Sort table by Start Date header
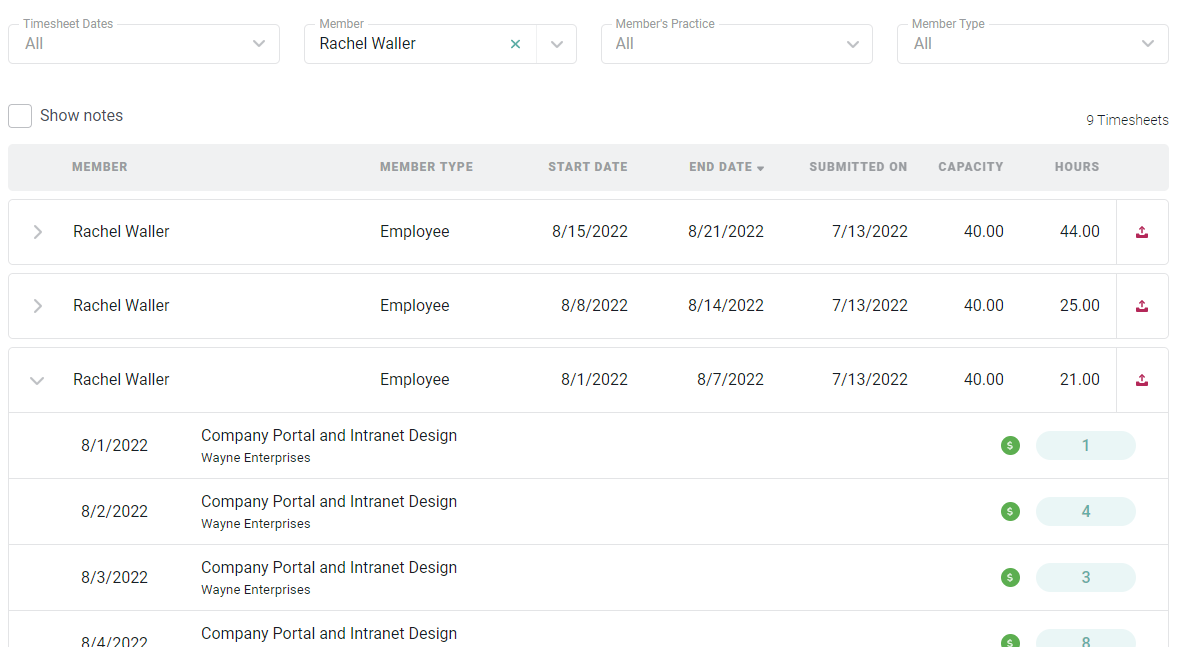This screenshot has height=647, width=1180. (x=587, y=167)
